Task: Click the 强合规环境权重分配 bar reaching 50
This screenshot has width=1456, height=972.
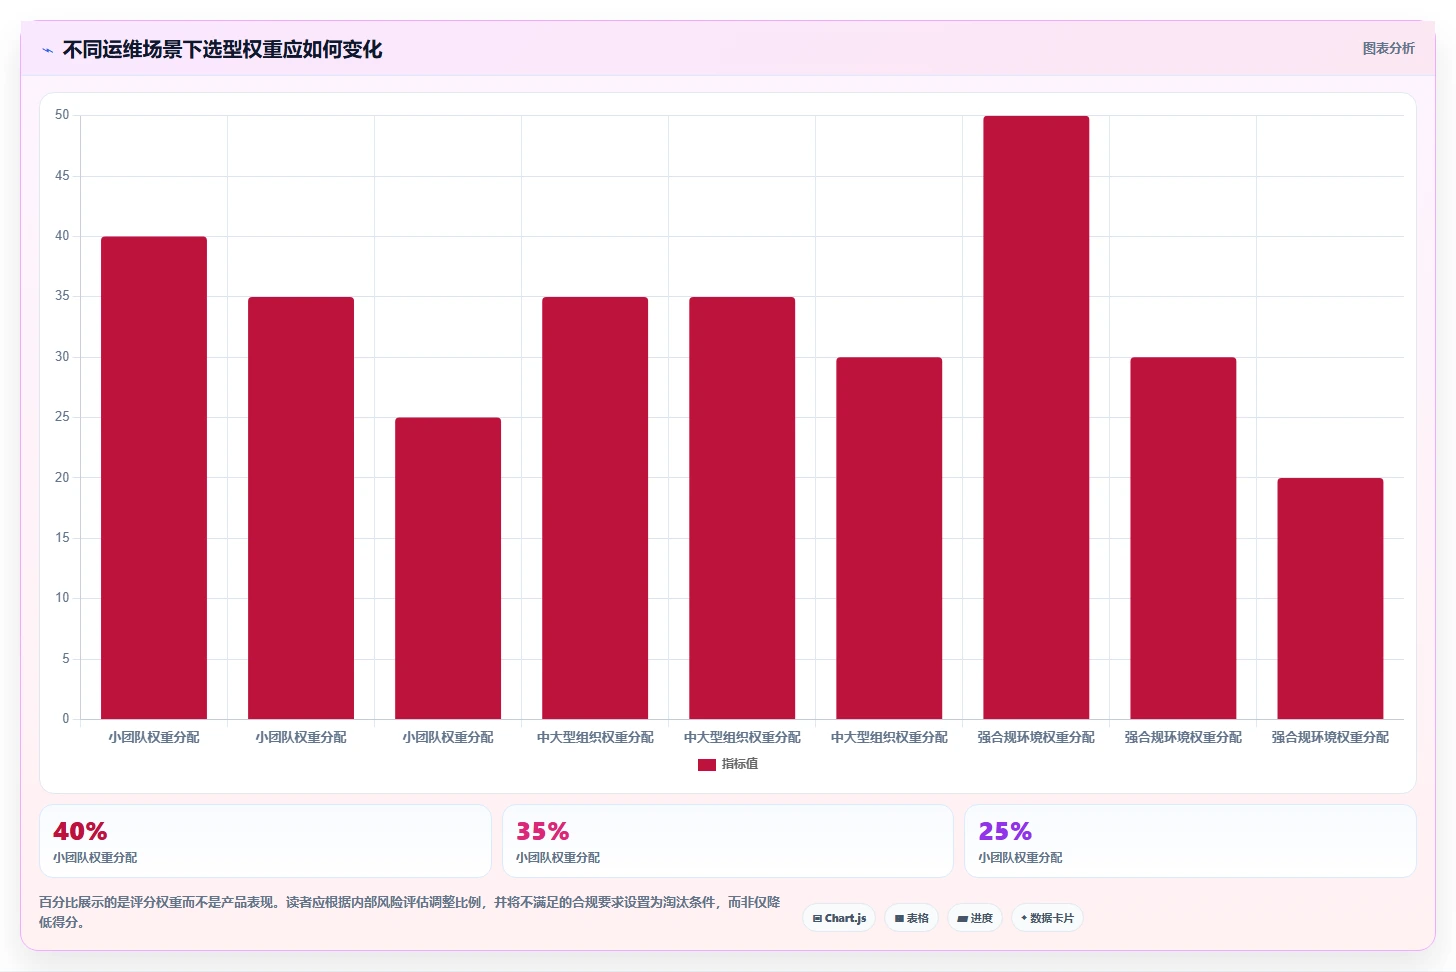Action: [x=1036, y=417]
